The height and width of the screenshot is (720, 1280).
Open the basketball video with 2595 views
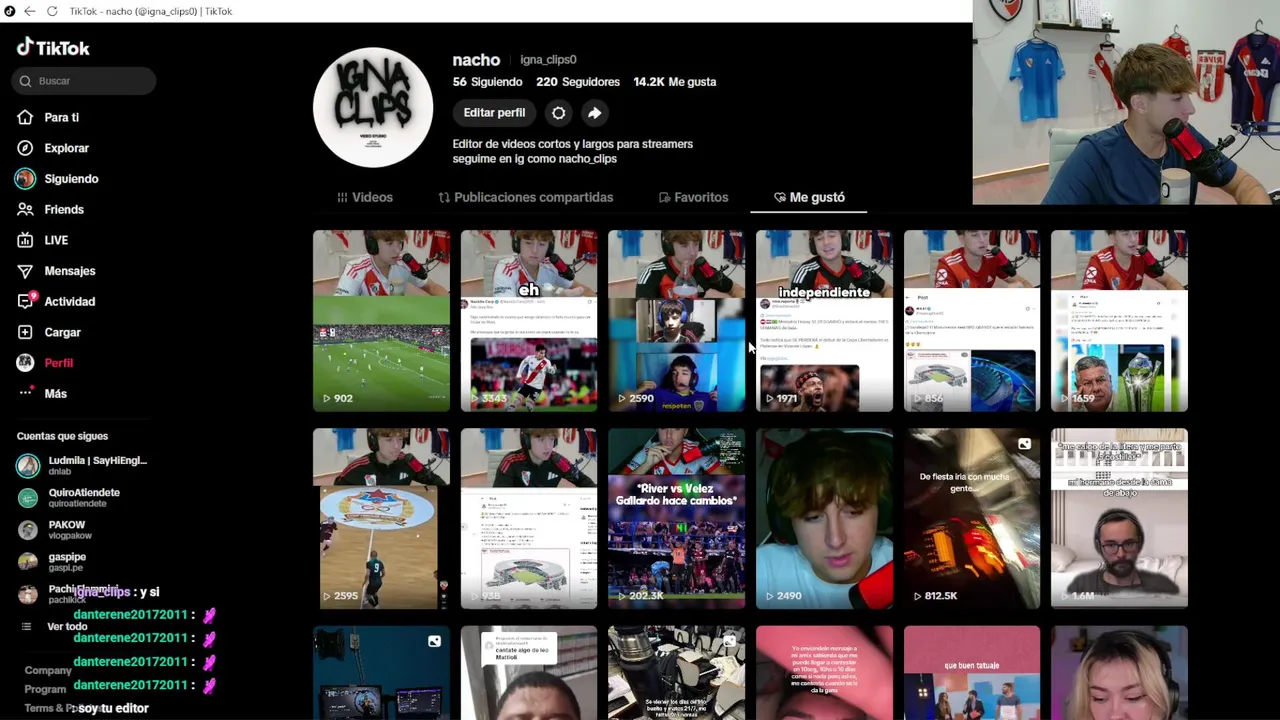click(x=381, y=519)
